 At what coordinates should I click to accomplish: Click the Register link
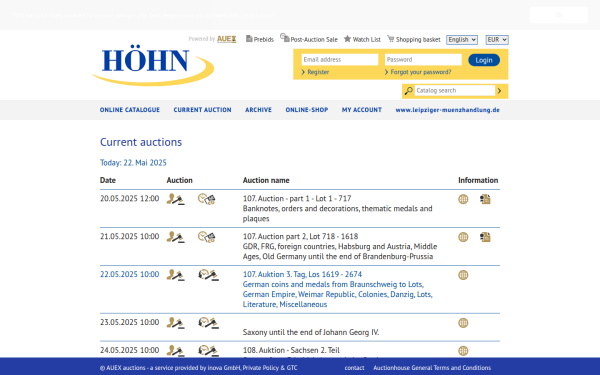point(318,72)
